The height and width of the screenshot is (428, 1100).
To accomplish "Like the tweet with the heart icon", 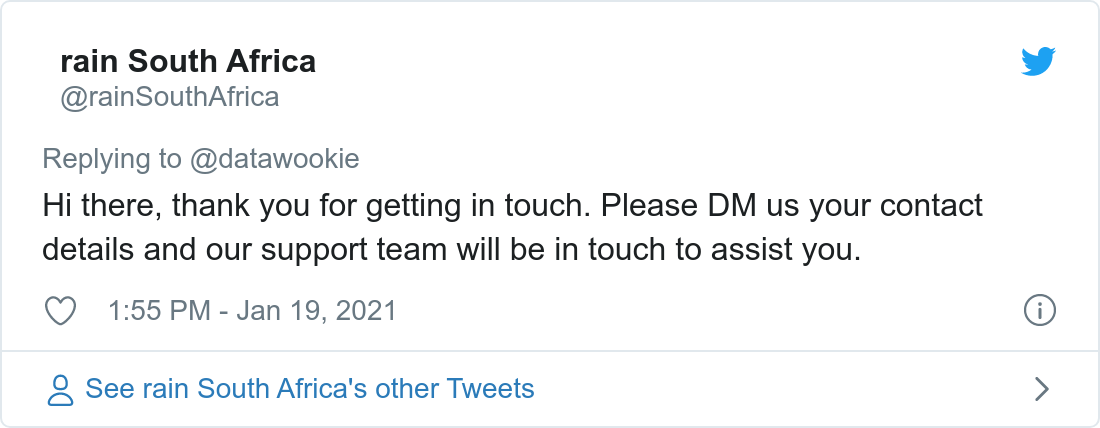I will pyautogui.click(x=62, y=311).
